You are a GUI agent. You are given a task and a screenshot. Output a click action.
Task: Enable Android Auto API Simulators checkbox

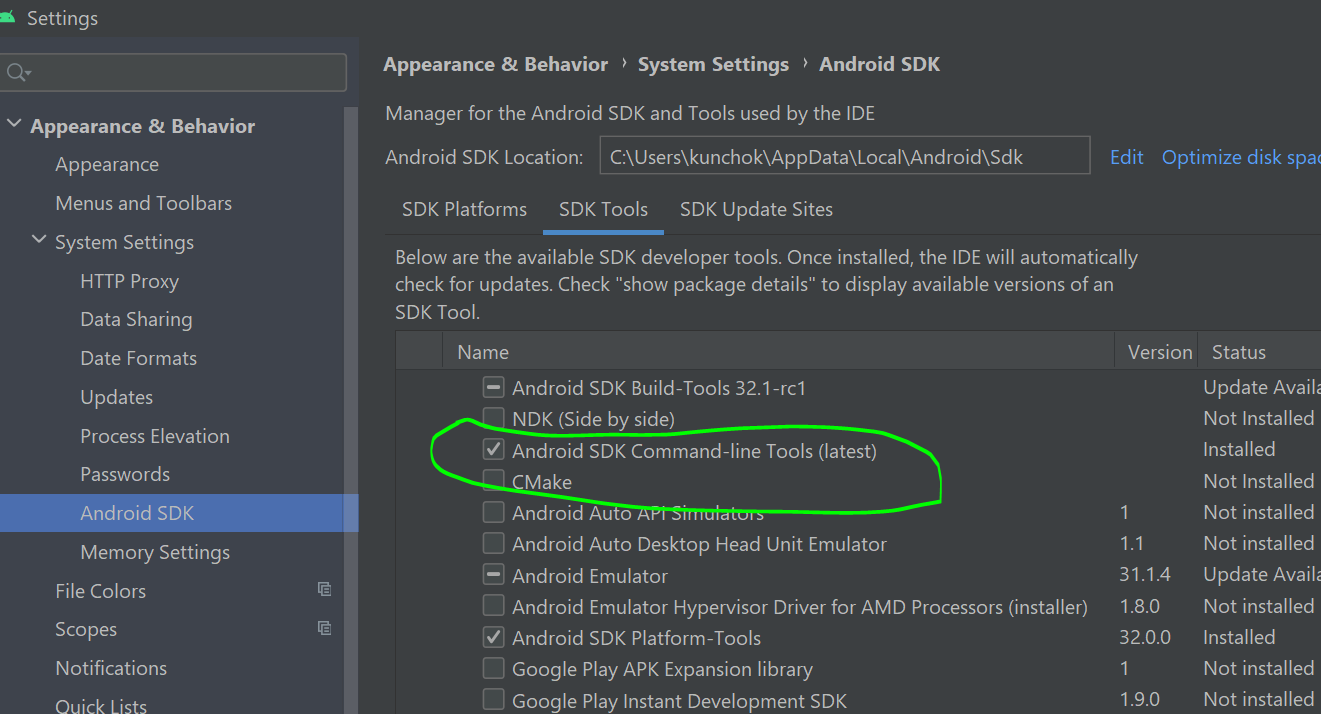pyautogui.click(x=493, y=512)
